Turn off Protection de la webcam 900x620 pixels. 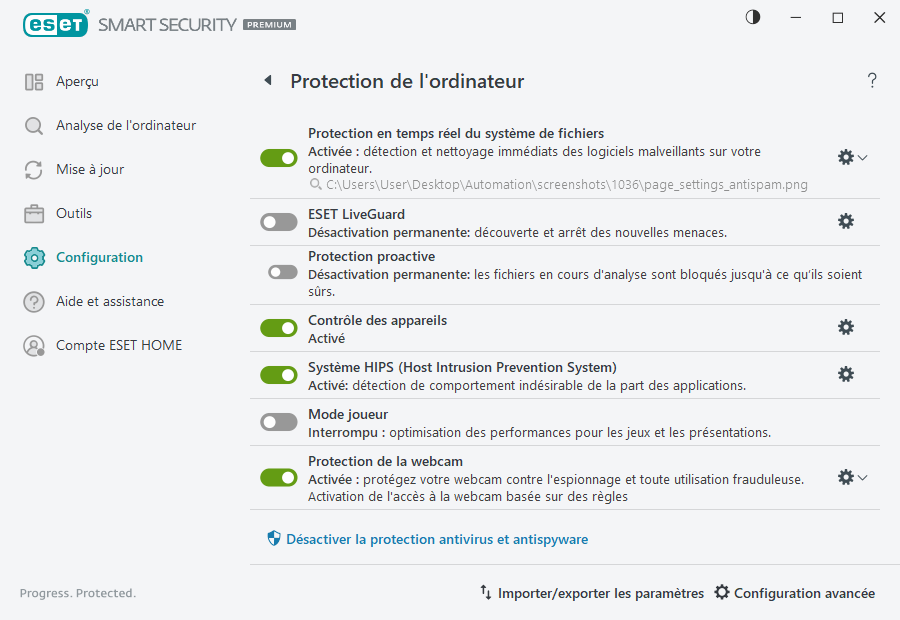click(x=278, y=477)
